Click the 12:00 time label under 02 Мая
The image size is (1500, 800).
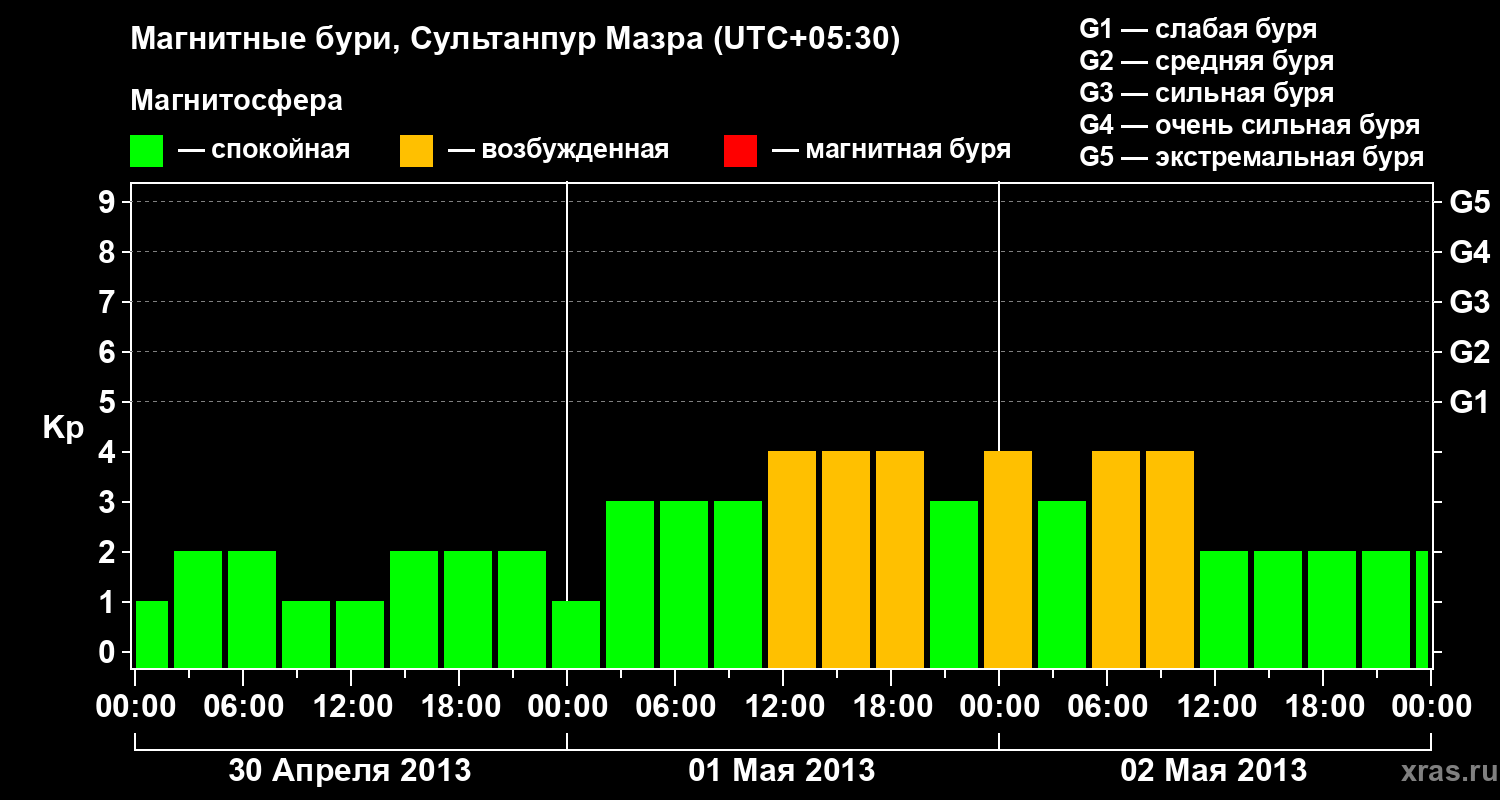point(1215,707)
